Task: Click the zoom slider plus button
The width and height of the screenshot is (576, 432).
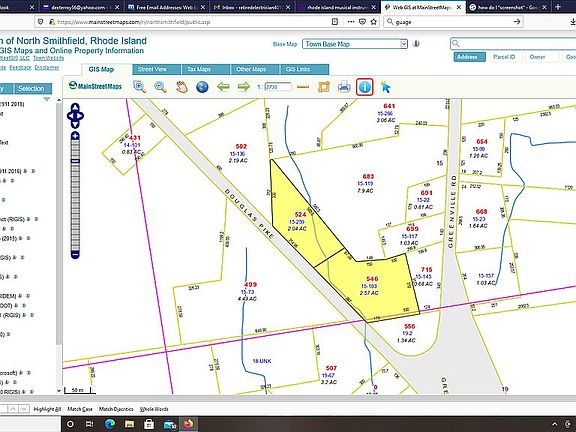Action: point(75,136)
